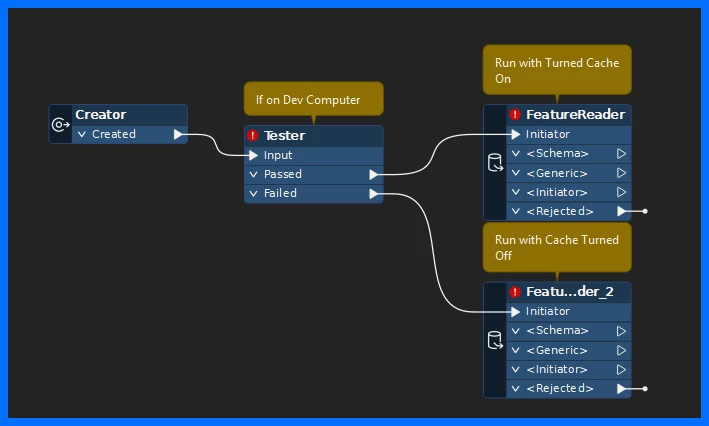Screen dimensions: 709x426
Task: Click <Initiator> label on Featu...der_2
Action: 557,369
